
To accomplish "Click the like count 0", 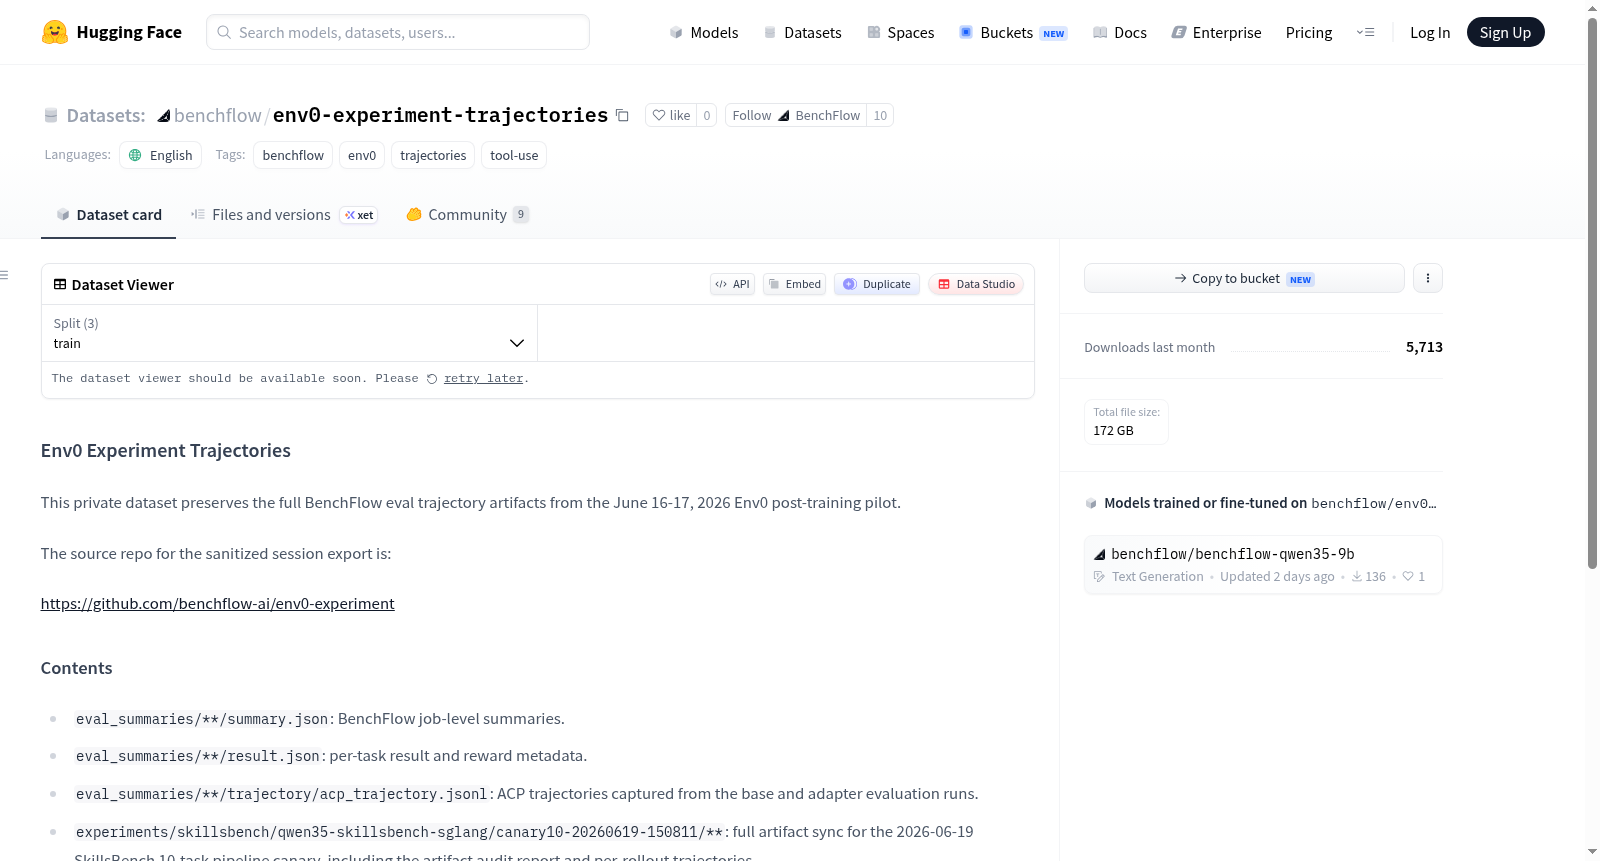I will point(707,115).
